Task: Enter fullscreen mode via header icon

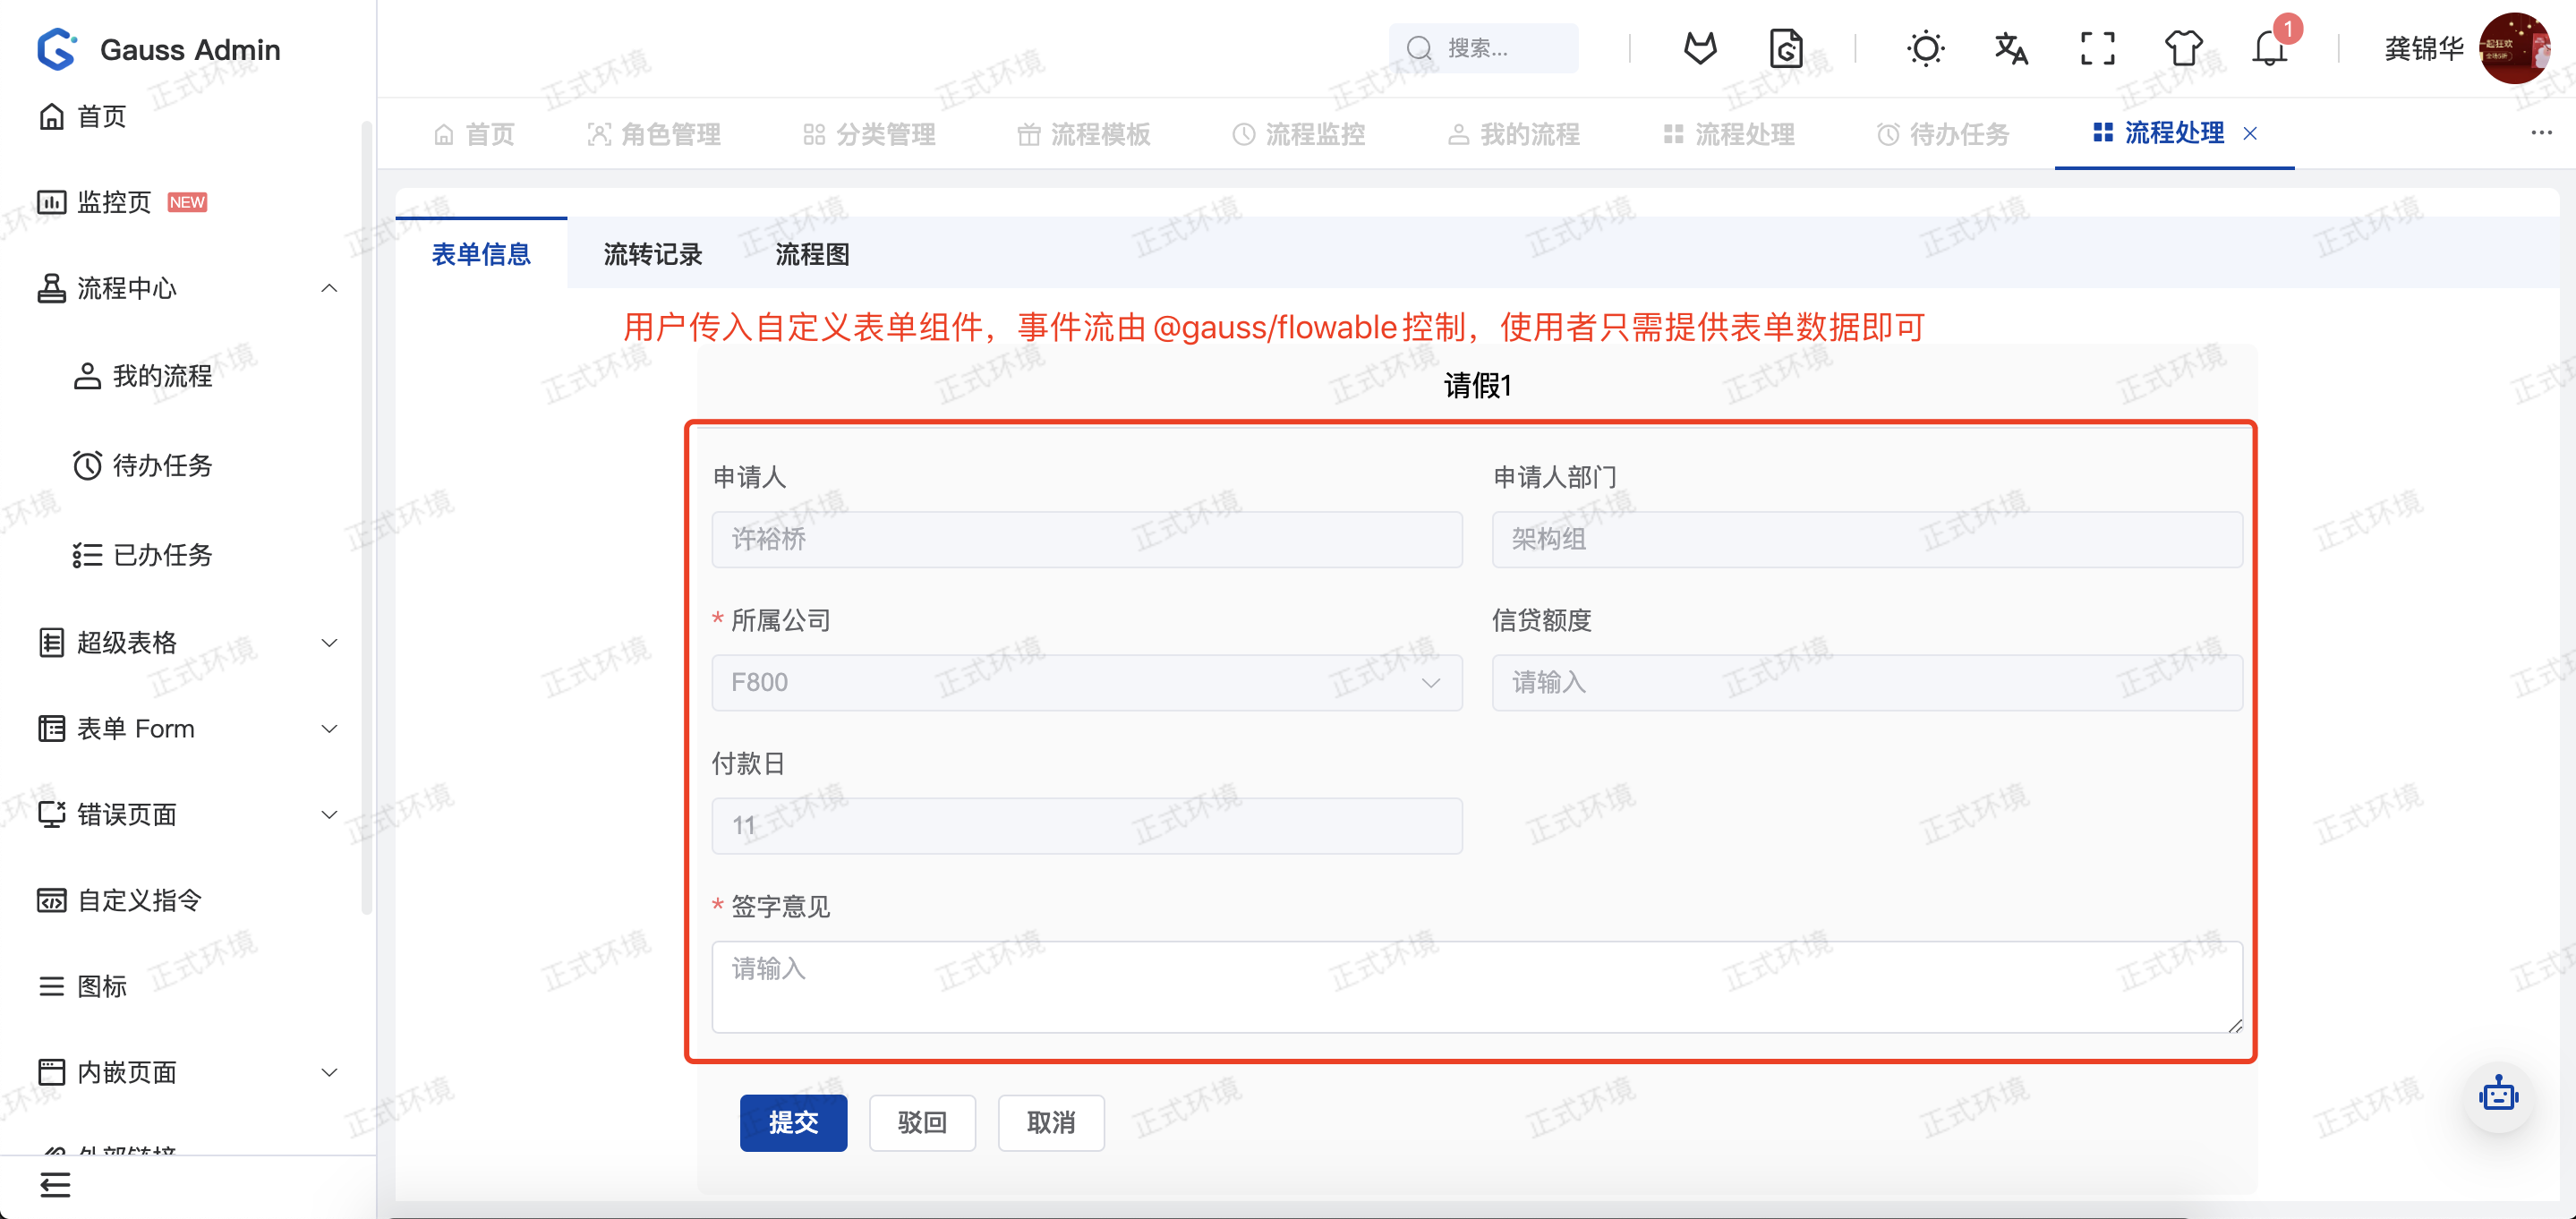Action: click(2097, 48)
